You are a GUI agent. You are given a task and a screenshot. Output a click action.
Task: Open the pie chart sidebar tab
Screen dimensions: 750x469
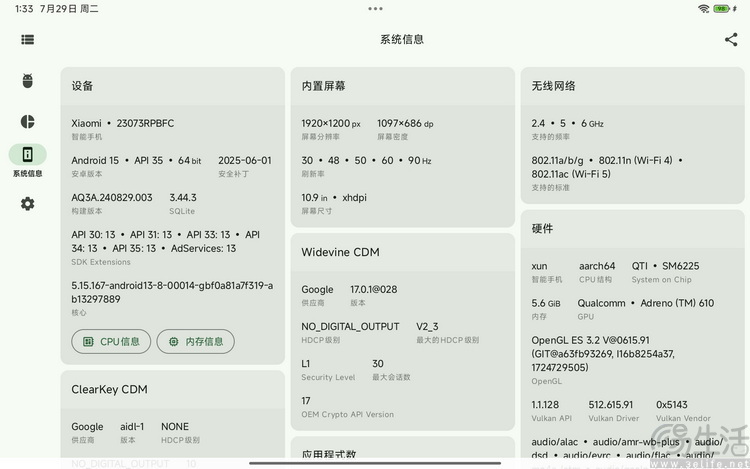(28, 121)
